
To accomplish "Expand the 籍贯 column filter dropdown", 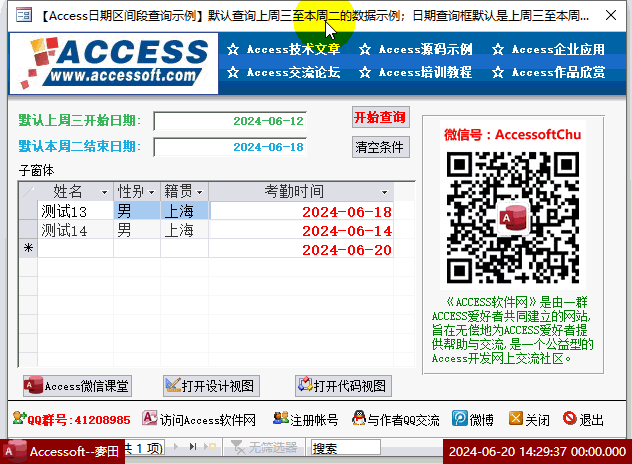I will coord(200,192).
